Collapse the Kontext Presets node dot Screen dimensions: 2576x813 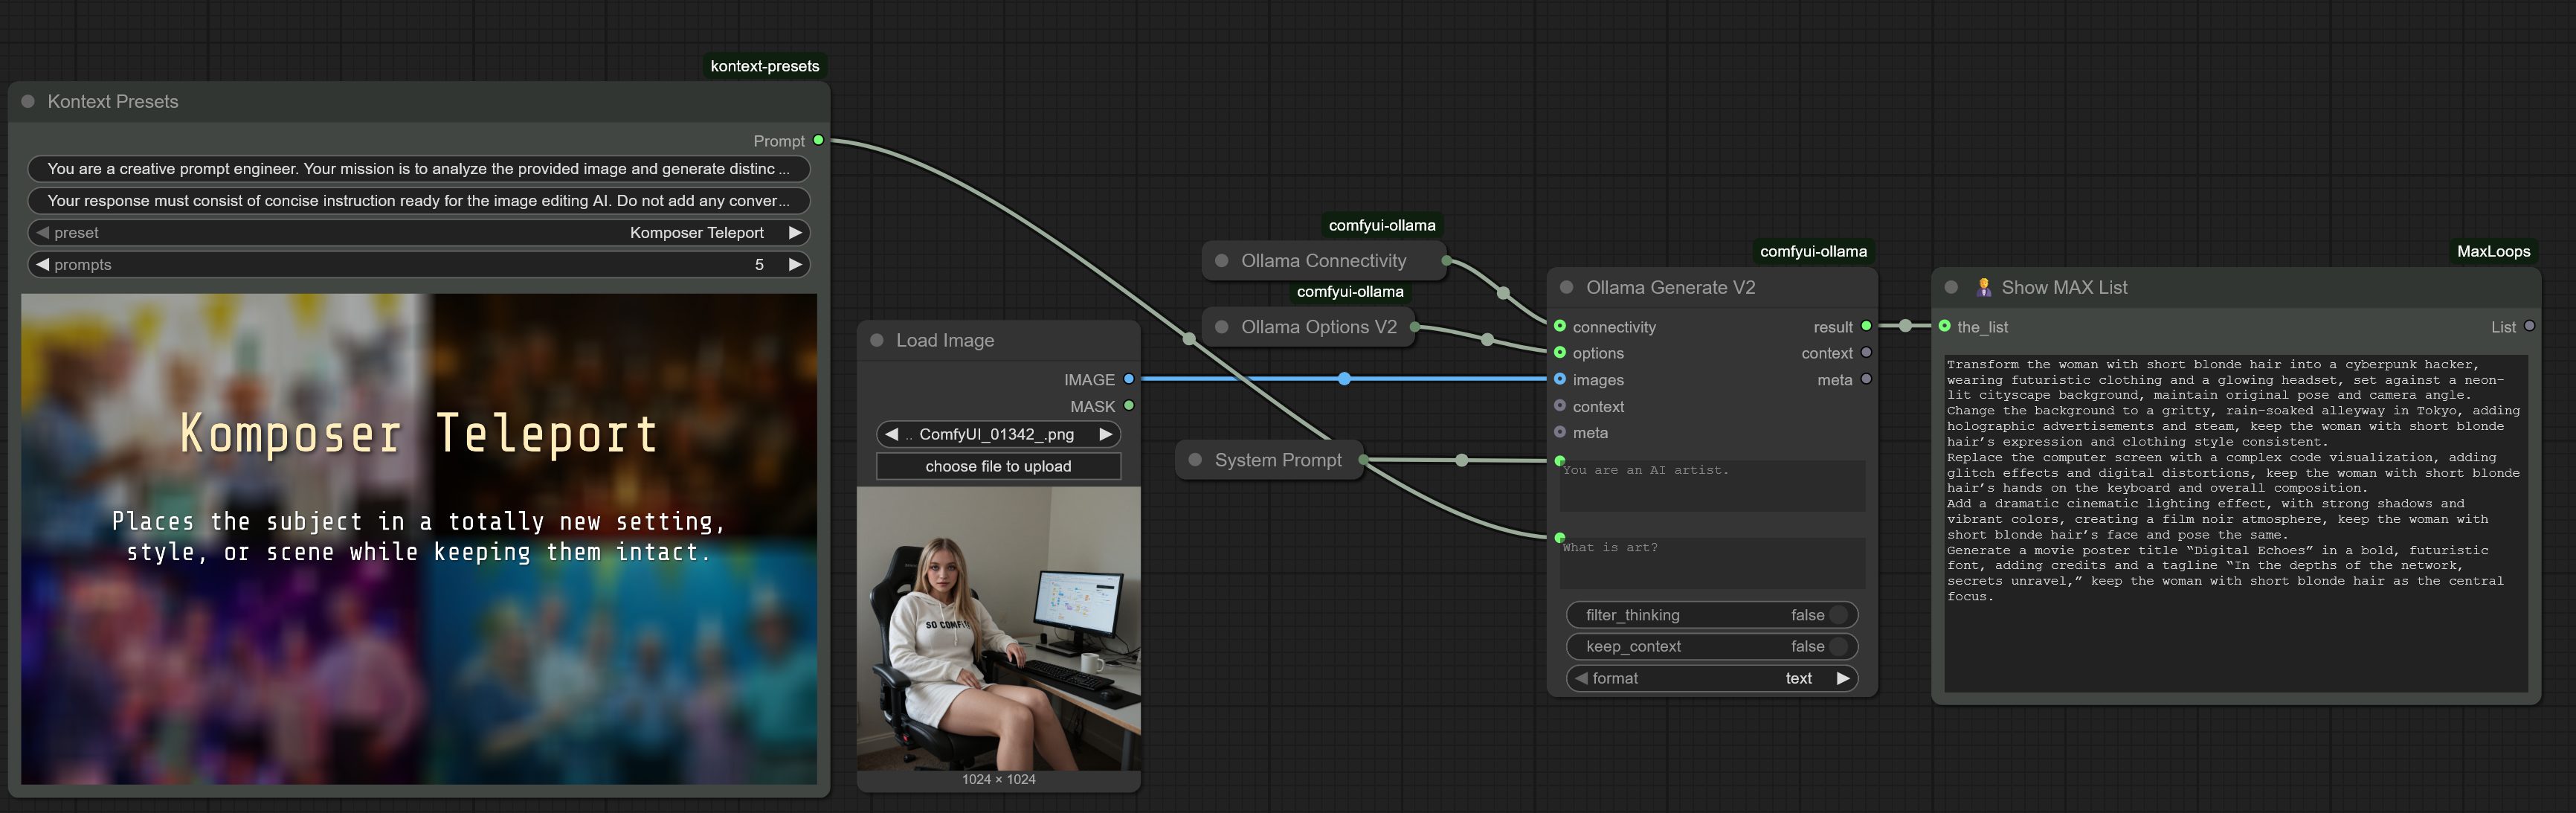[x=28, y=101]
